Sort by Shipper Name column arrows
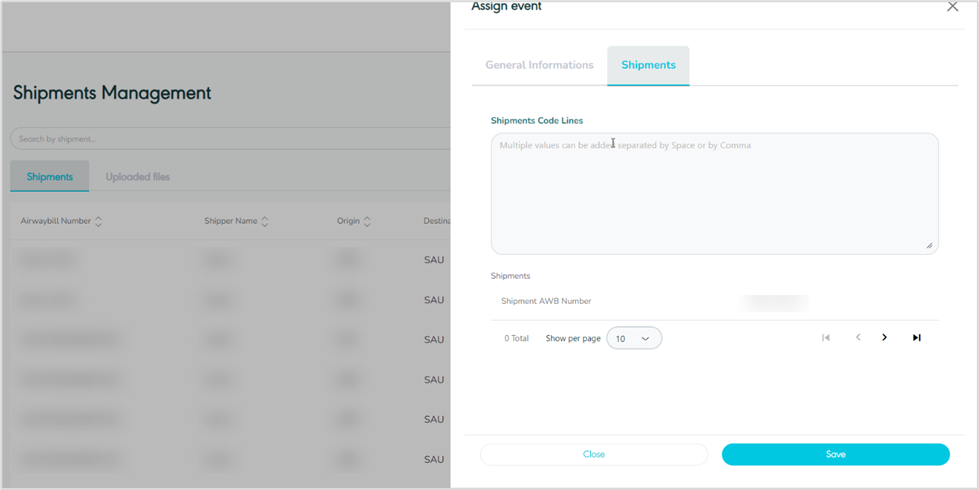The image size is (979, 490). 264,221
